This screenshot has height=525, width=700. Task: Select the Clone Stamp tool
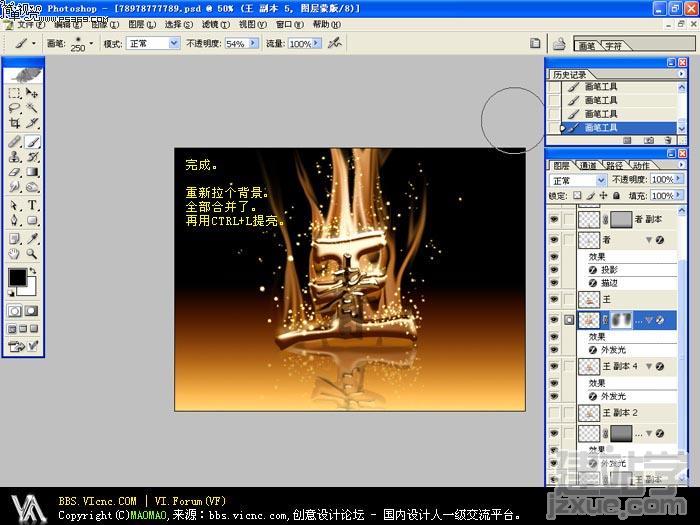click(x=14, y=157)
